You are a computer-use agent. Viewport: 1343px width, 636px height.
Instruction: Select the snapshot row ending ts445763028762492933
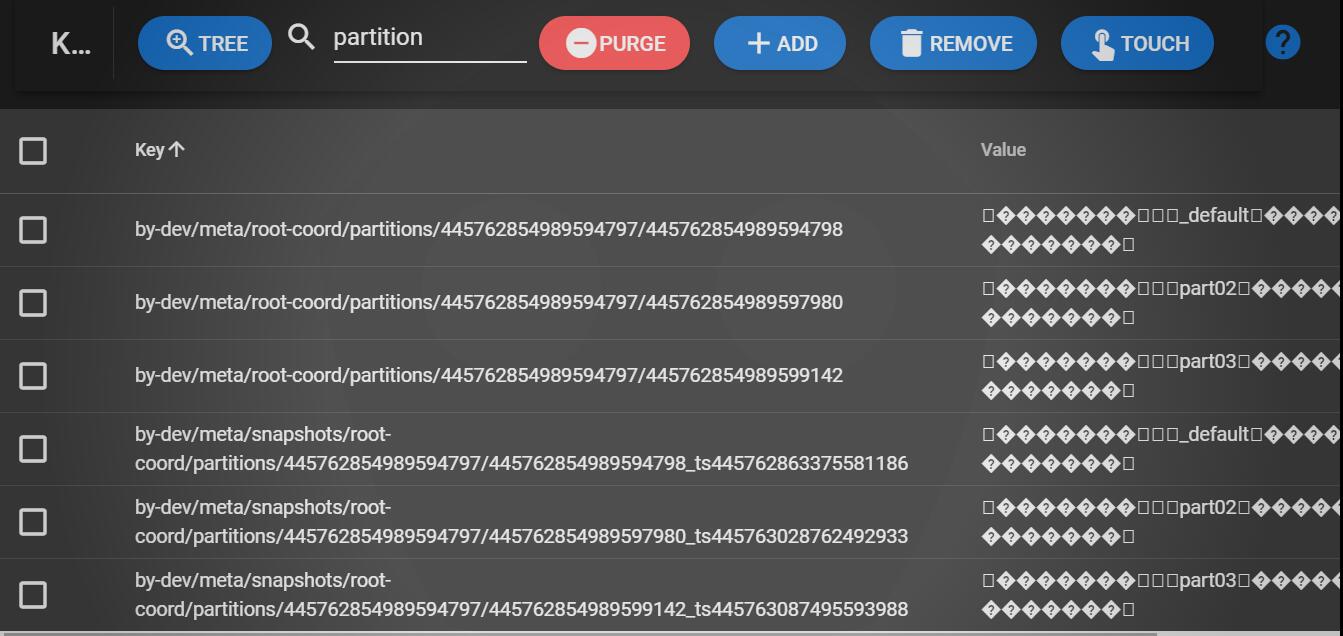click(33, 522)
